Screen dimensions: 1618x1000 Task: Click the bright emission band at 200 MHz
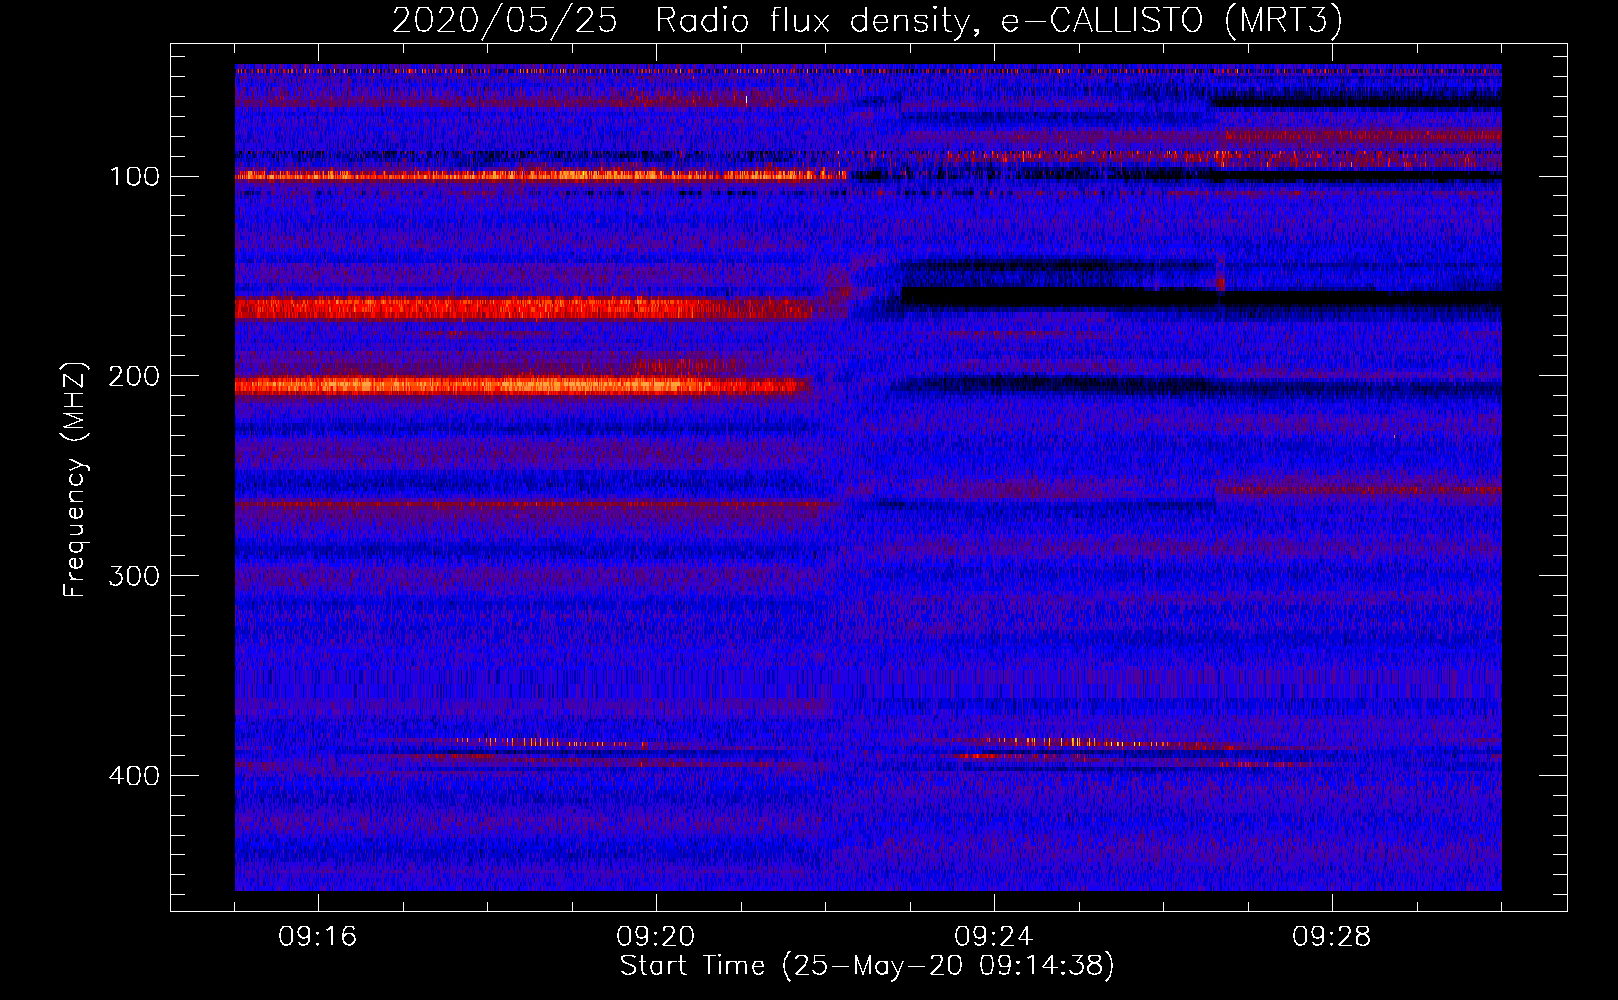pos(522,386)
